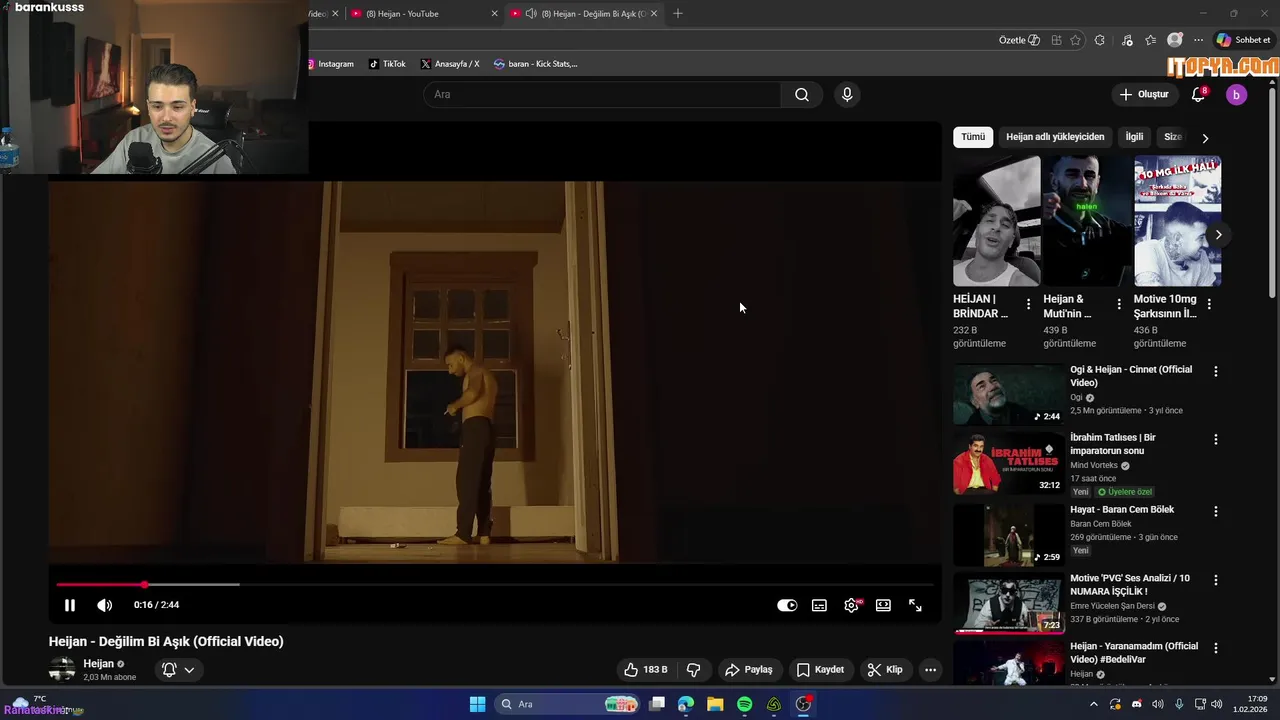The width and height of the screenshot is (1280, 720).
Task: Open options for HEİJAN | BRİNDAR short
Action: click(1028, 304)
